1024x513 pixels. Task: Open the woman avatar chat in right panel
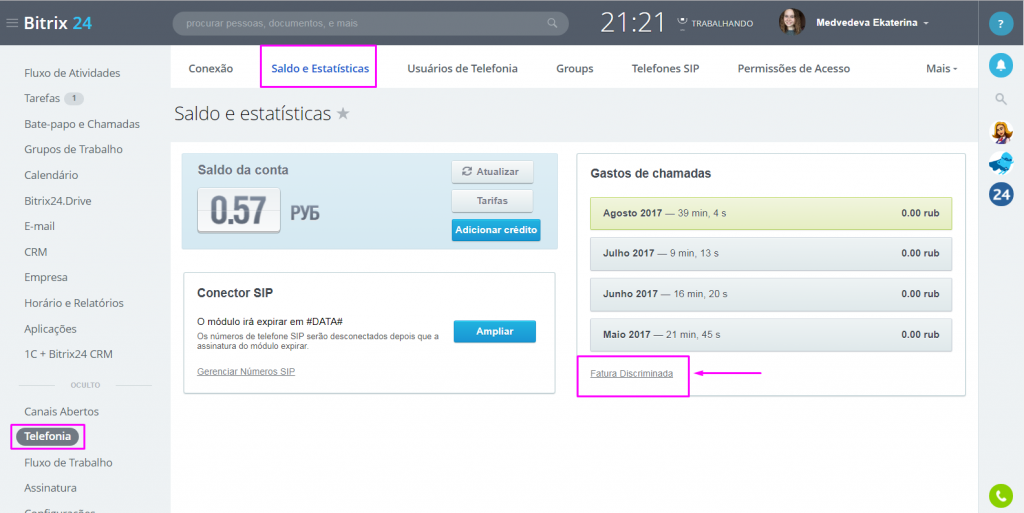[1000, 132]
